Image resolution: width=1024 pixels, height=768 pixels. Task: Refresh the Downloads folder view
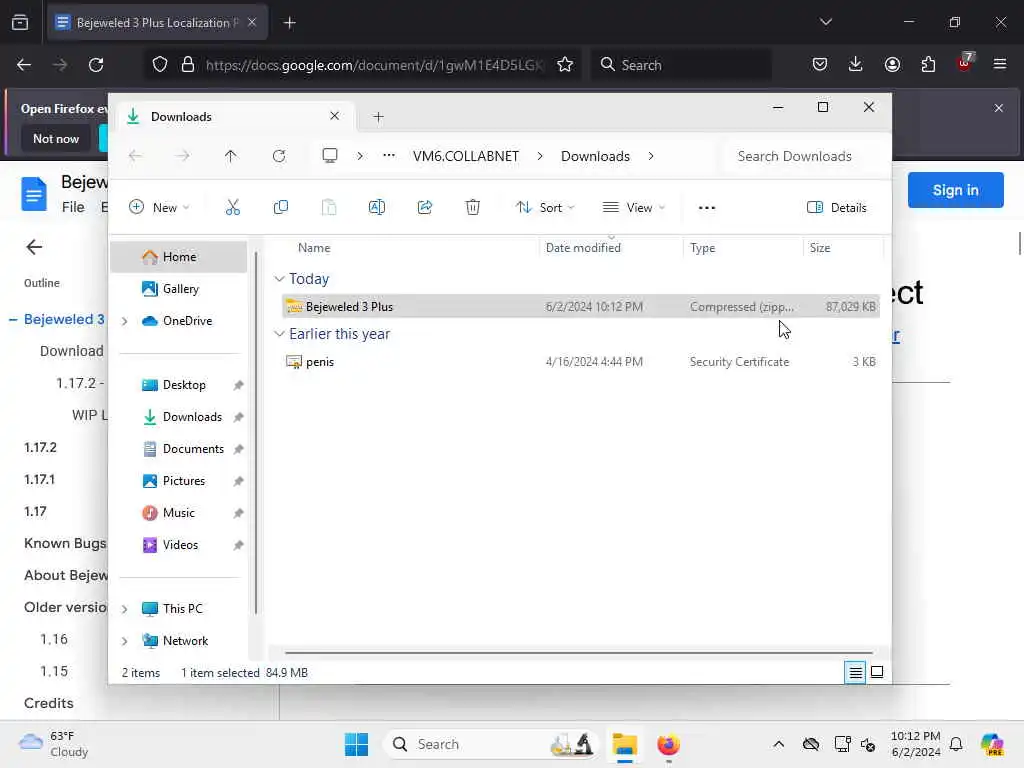pyautogui.click(x=279, y=156)
